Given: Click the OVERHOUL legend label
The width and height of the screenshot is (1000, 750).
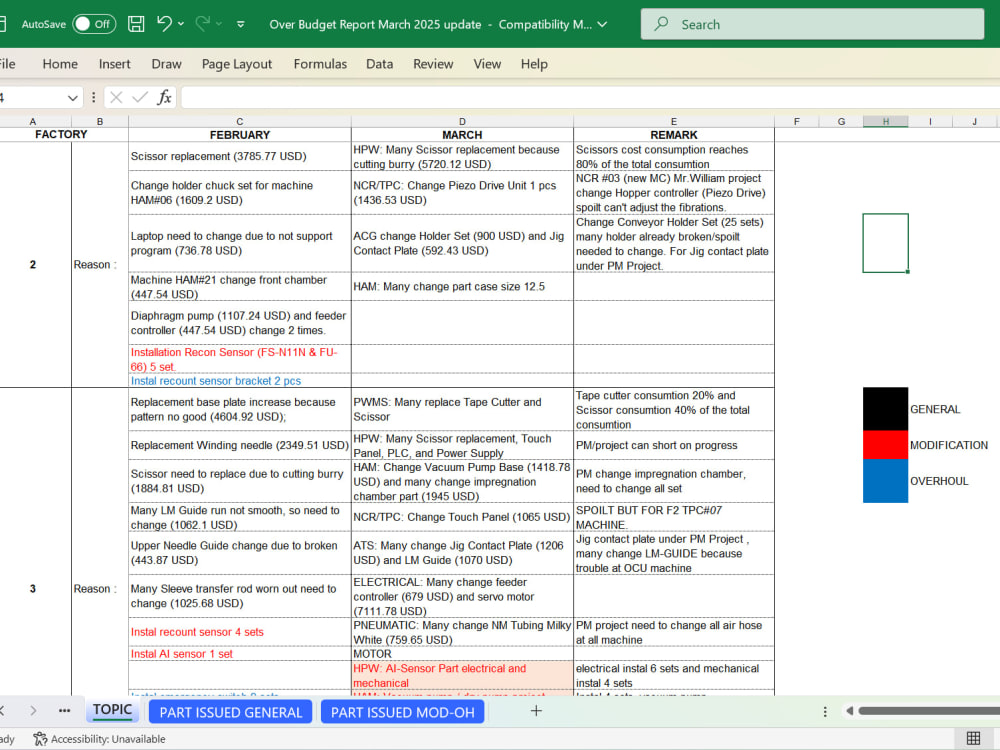Looking at the screenshot, I should [x=939, y=481].
